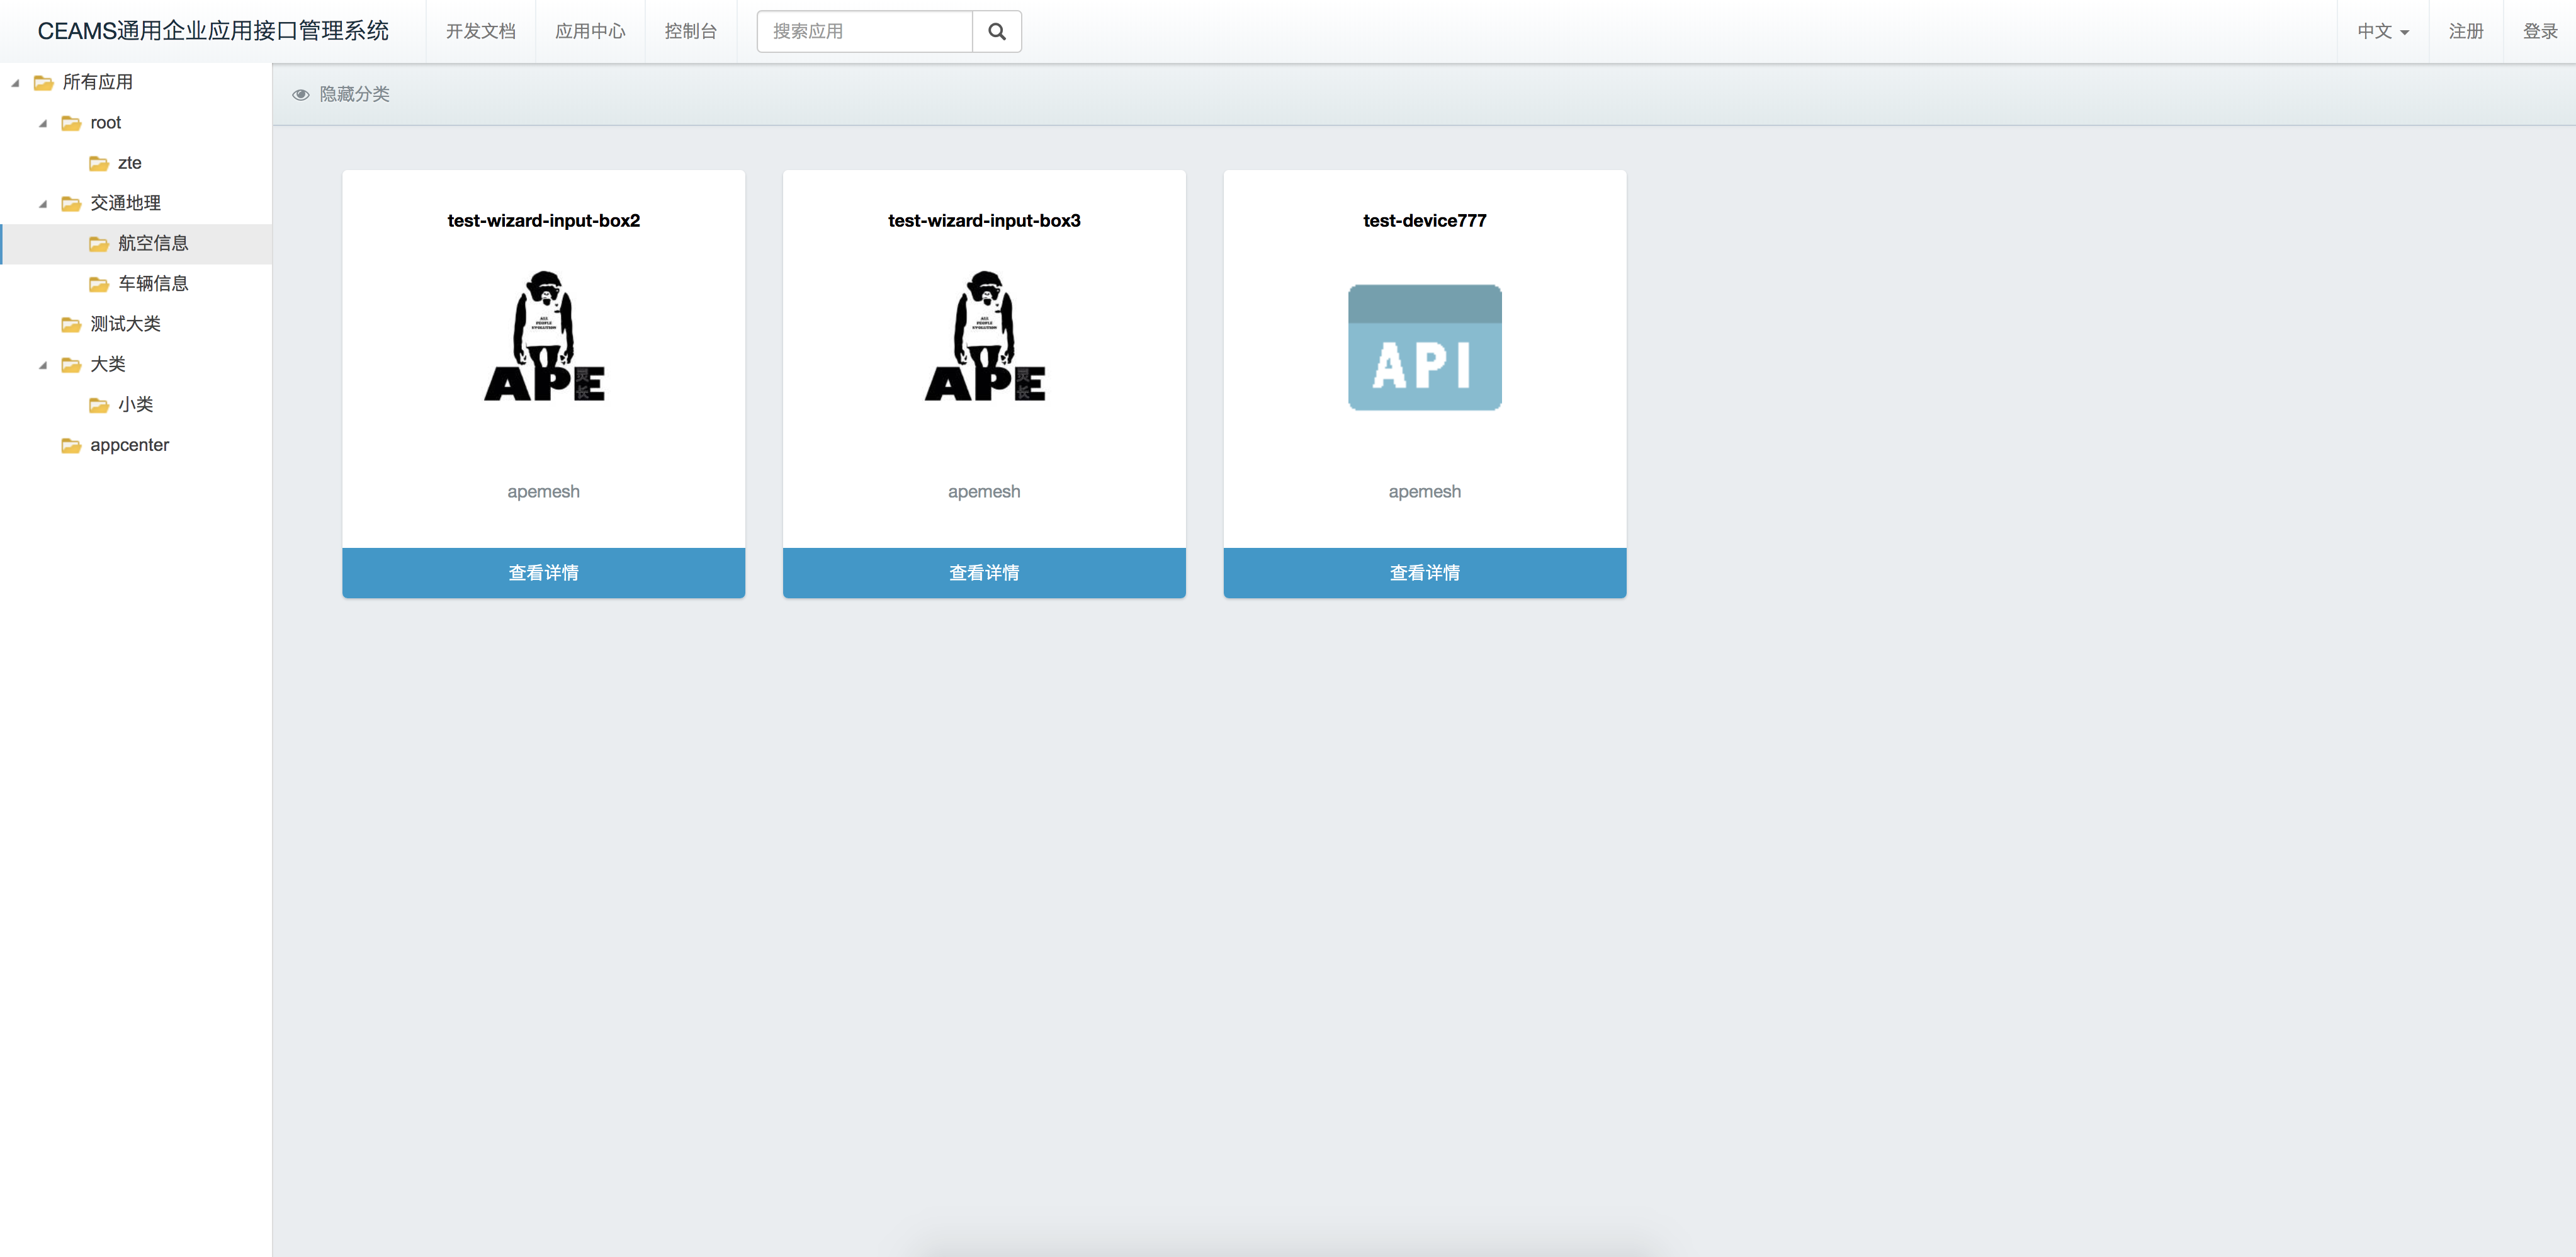Open 开发文档 in the navbar

[481, 31]
